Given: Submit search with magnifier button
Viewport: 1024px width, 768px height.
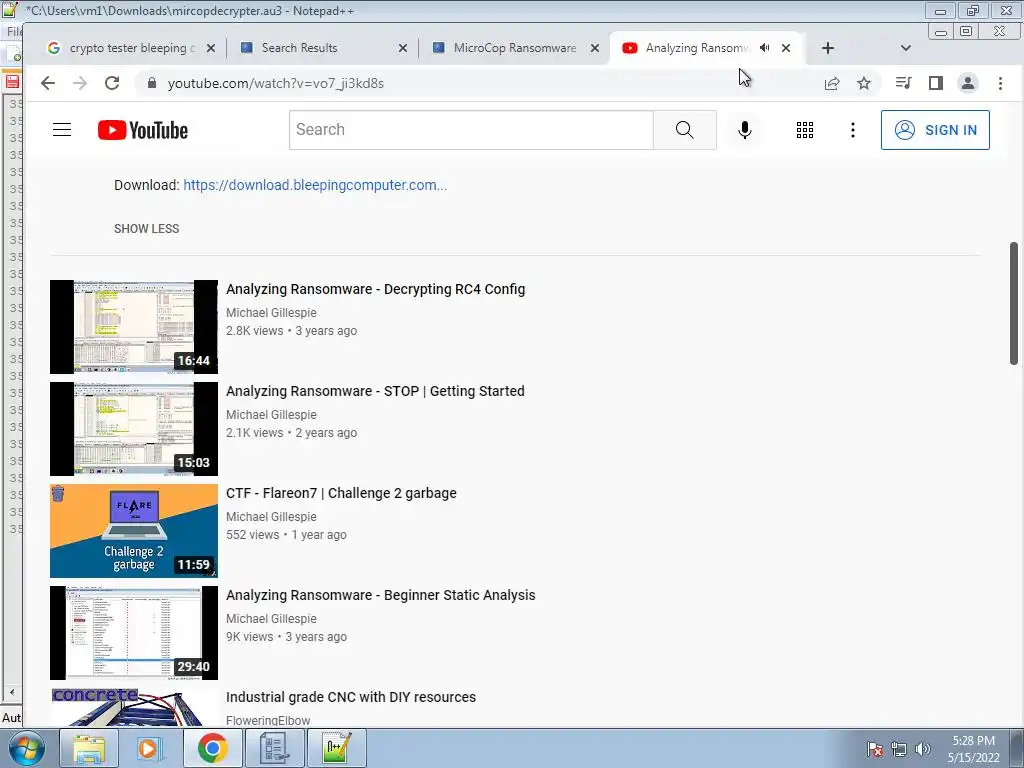Looking at the screenshot, I should (684, 129).
